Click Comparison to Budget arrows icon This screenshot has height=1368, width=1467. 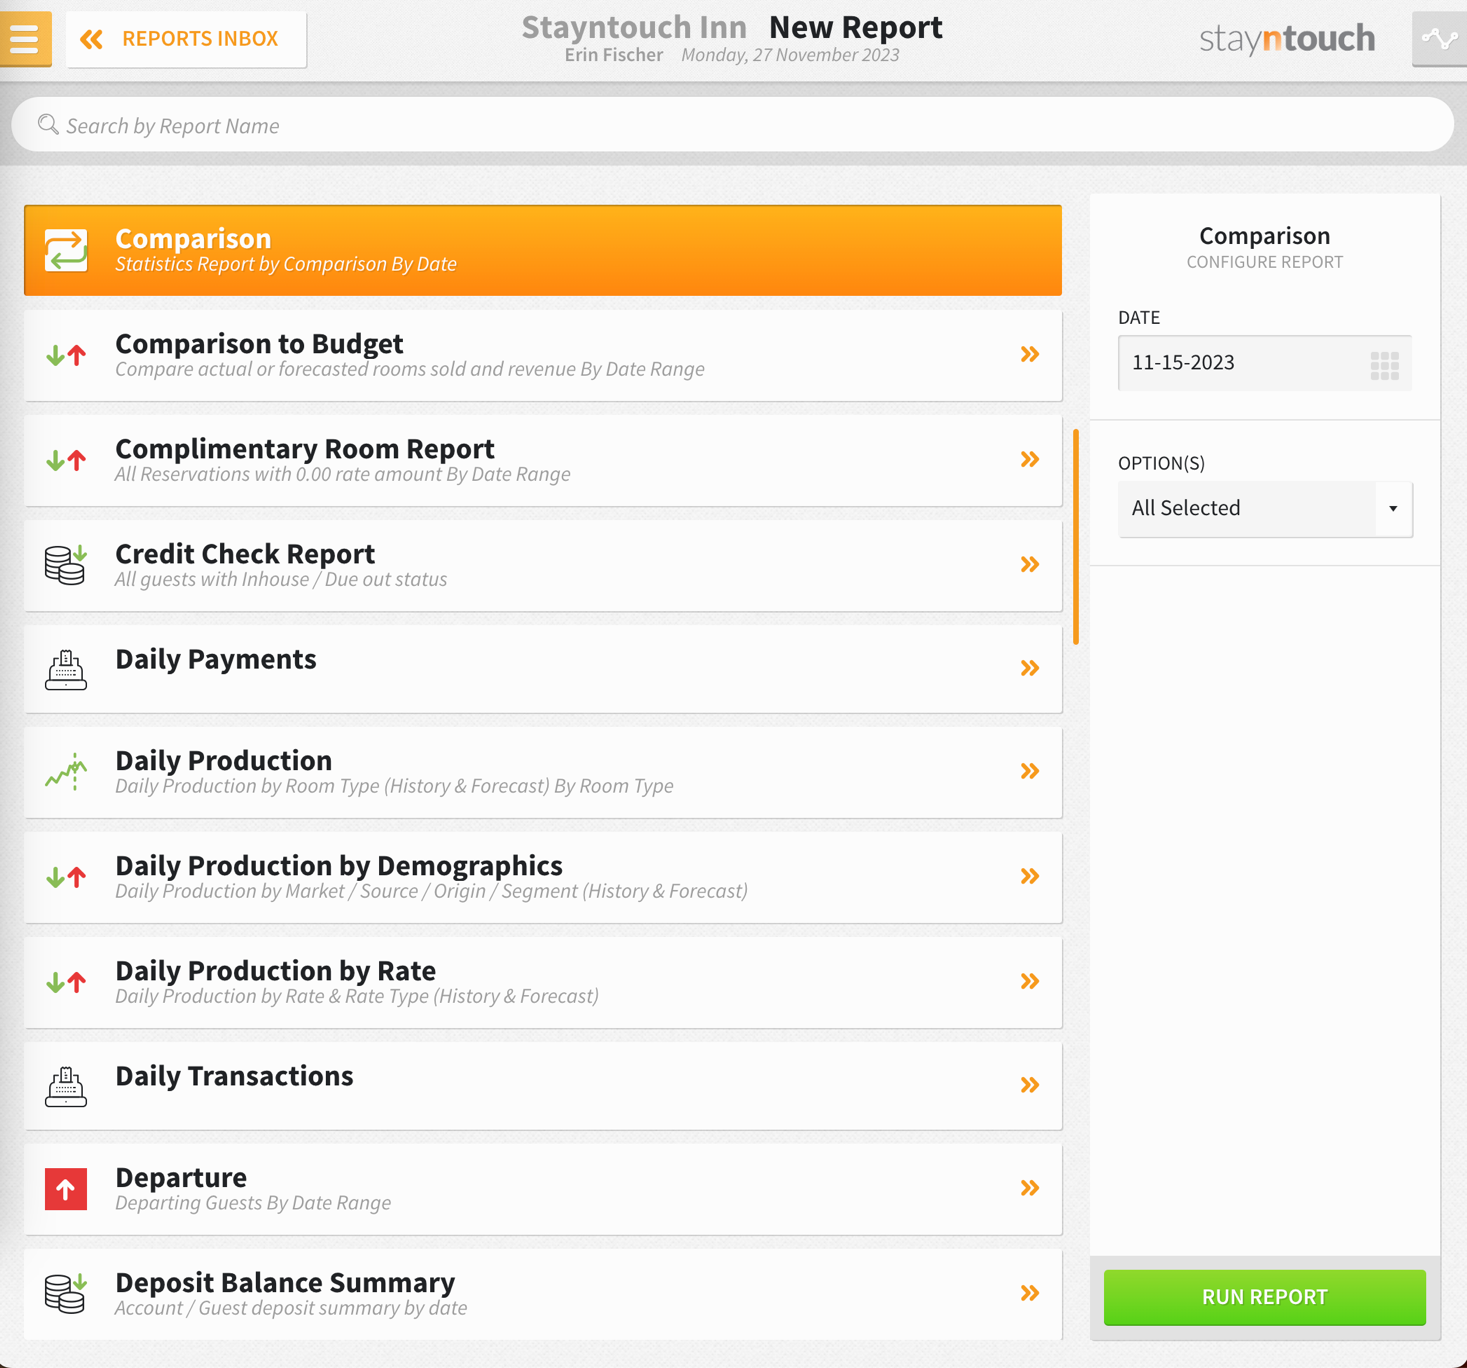point(66,355)
